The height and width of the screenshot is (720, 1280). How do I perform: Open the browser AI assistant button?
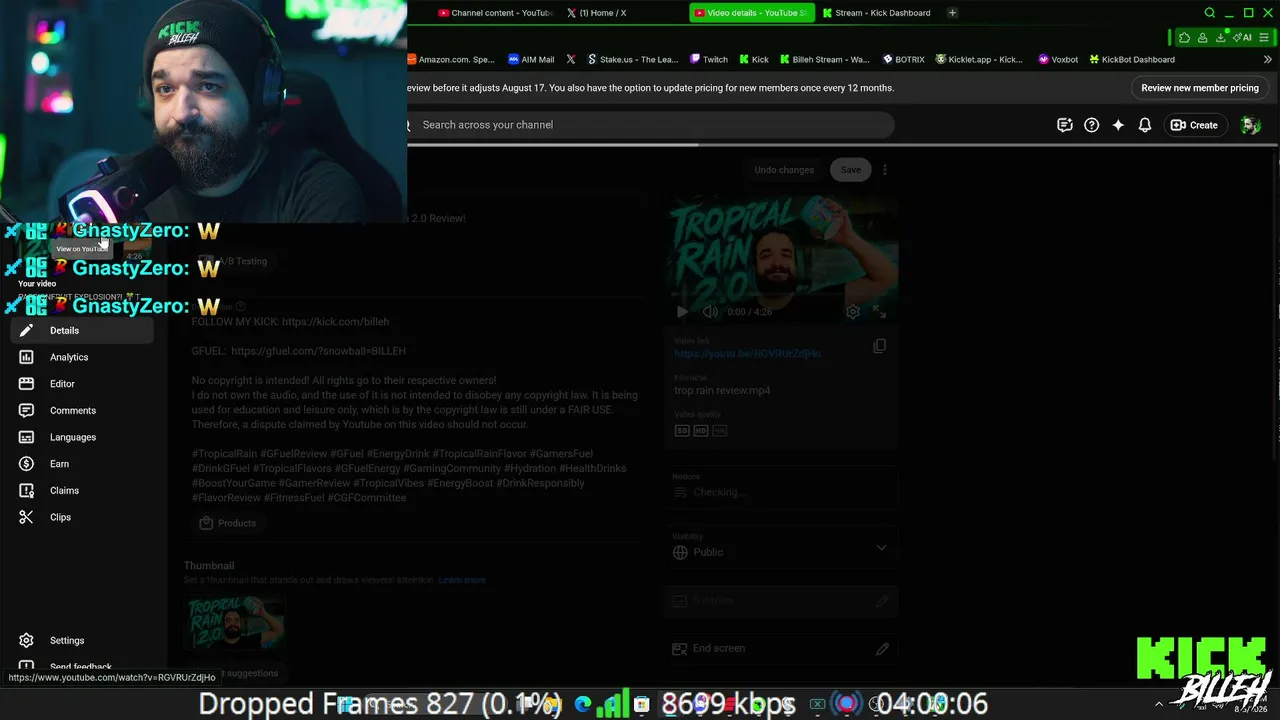(x=1243, y=38)
